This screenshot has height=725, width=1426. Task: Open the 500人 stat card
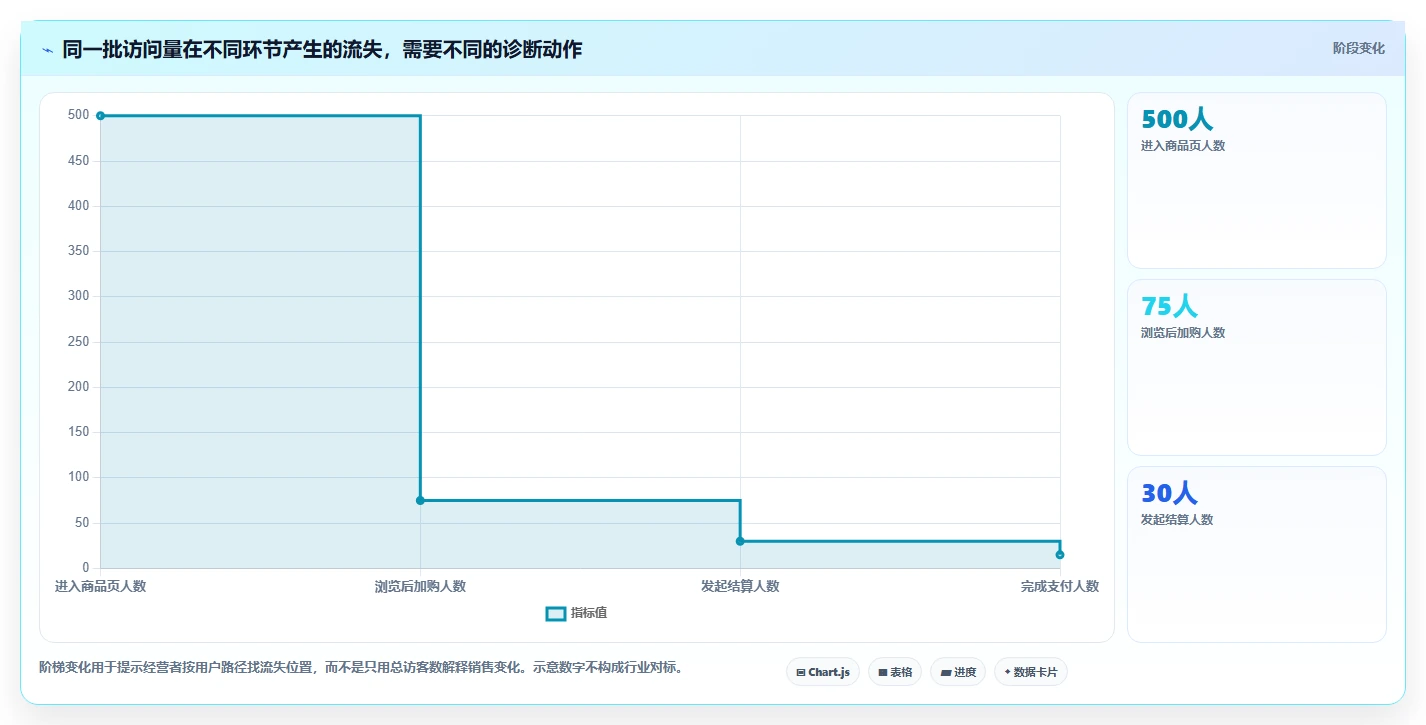click(x=1256, y=180)
